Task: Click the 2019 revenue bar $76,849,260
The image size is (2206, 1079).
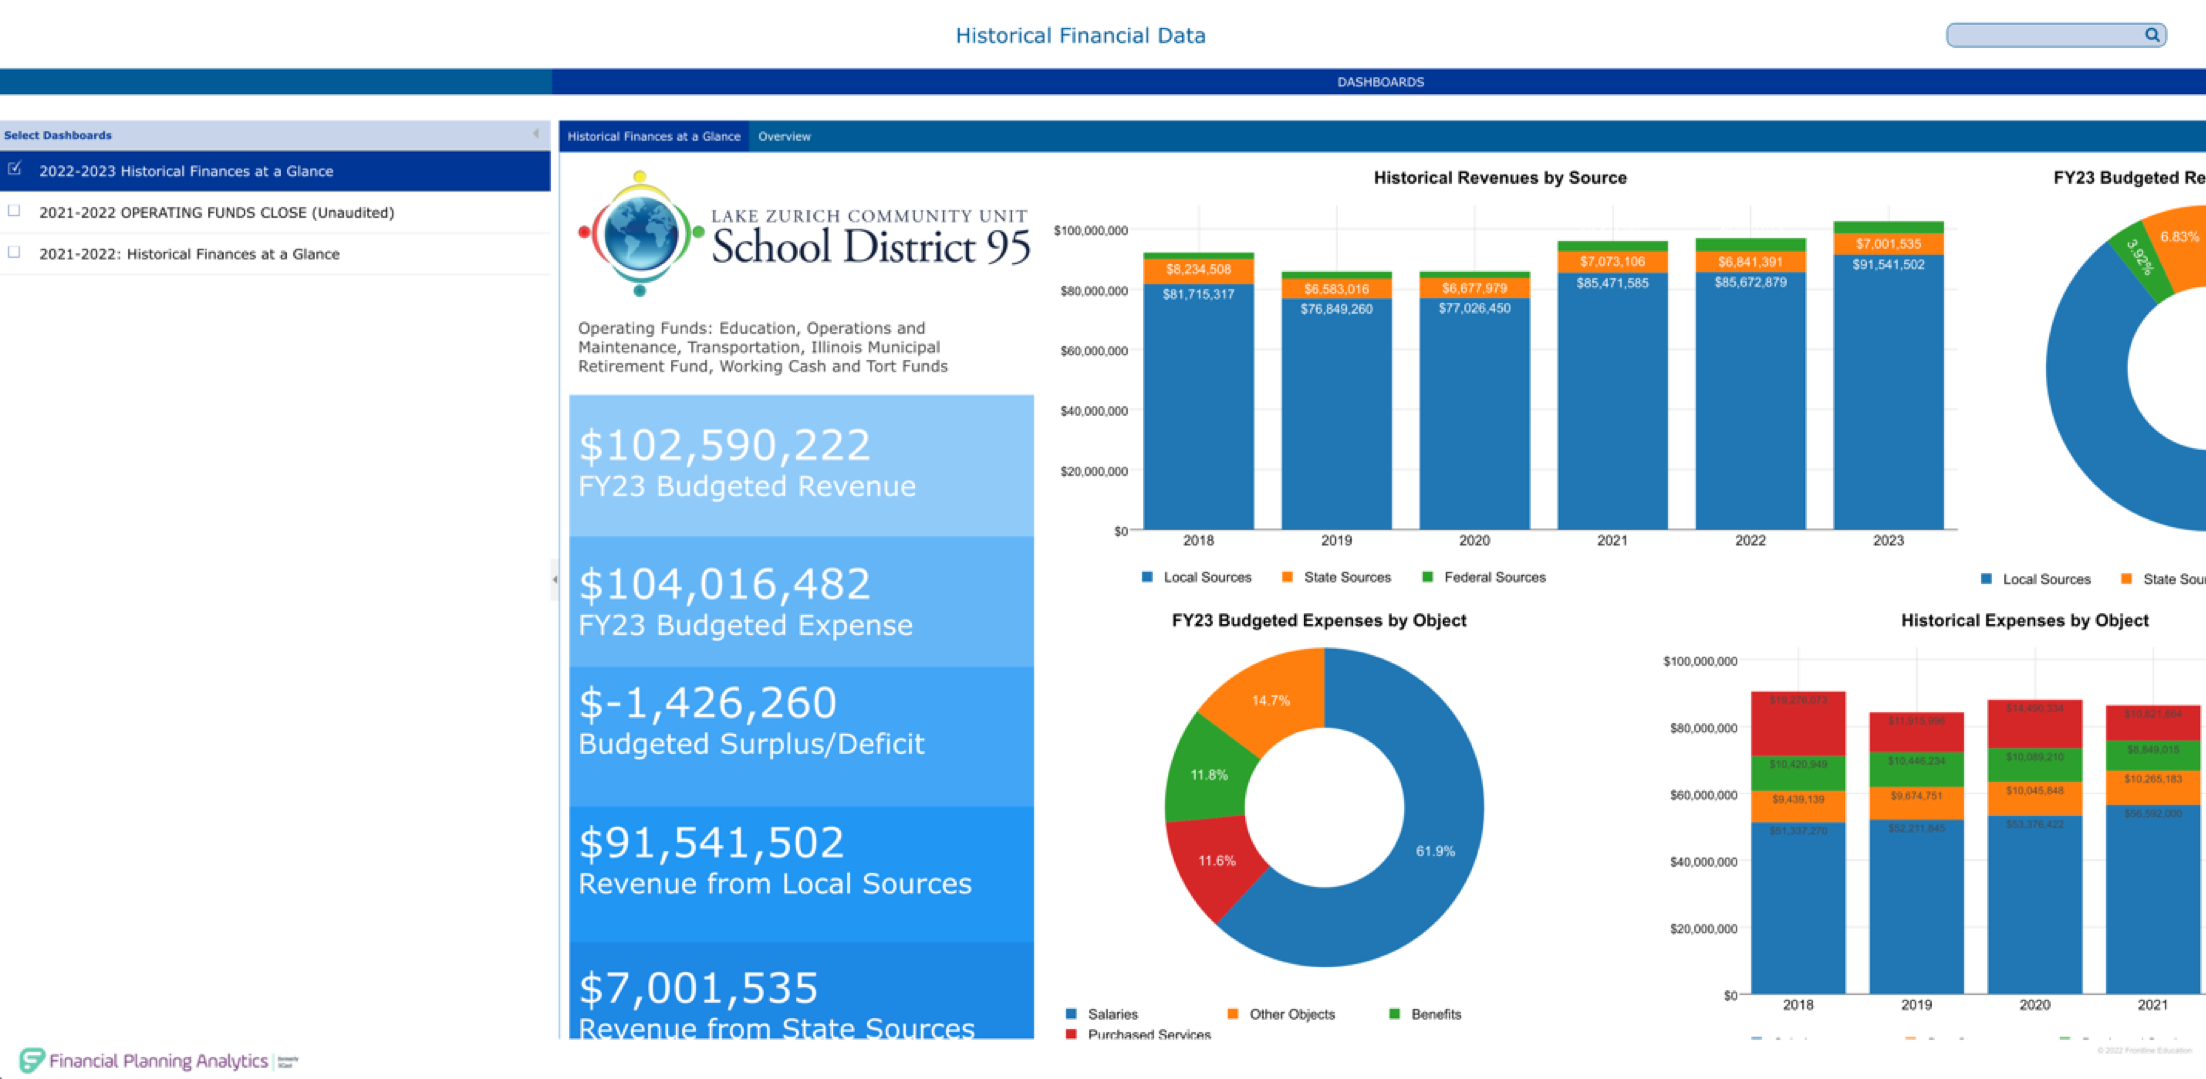Action: point(1336,414)
